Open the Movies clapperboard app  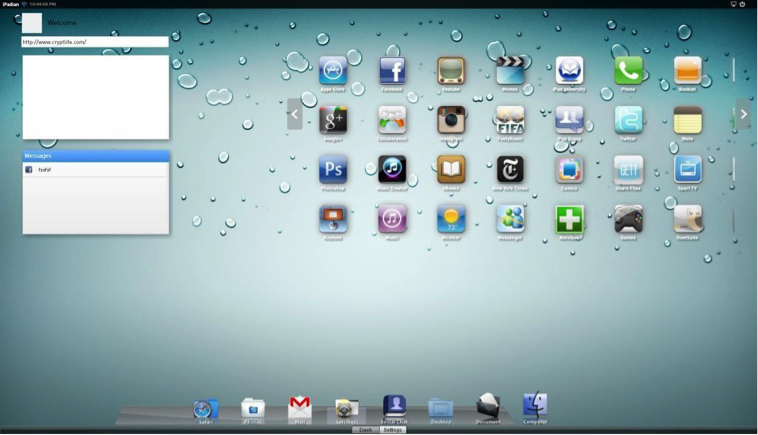(510, 71)
